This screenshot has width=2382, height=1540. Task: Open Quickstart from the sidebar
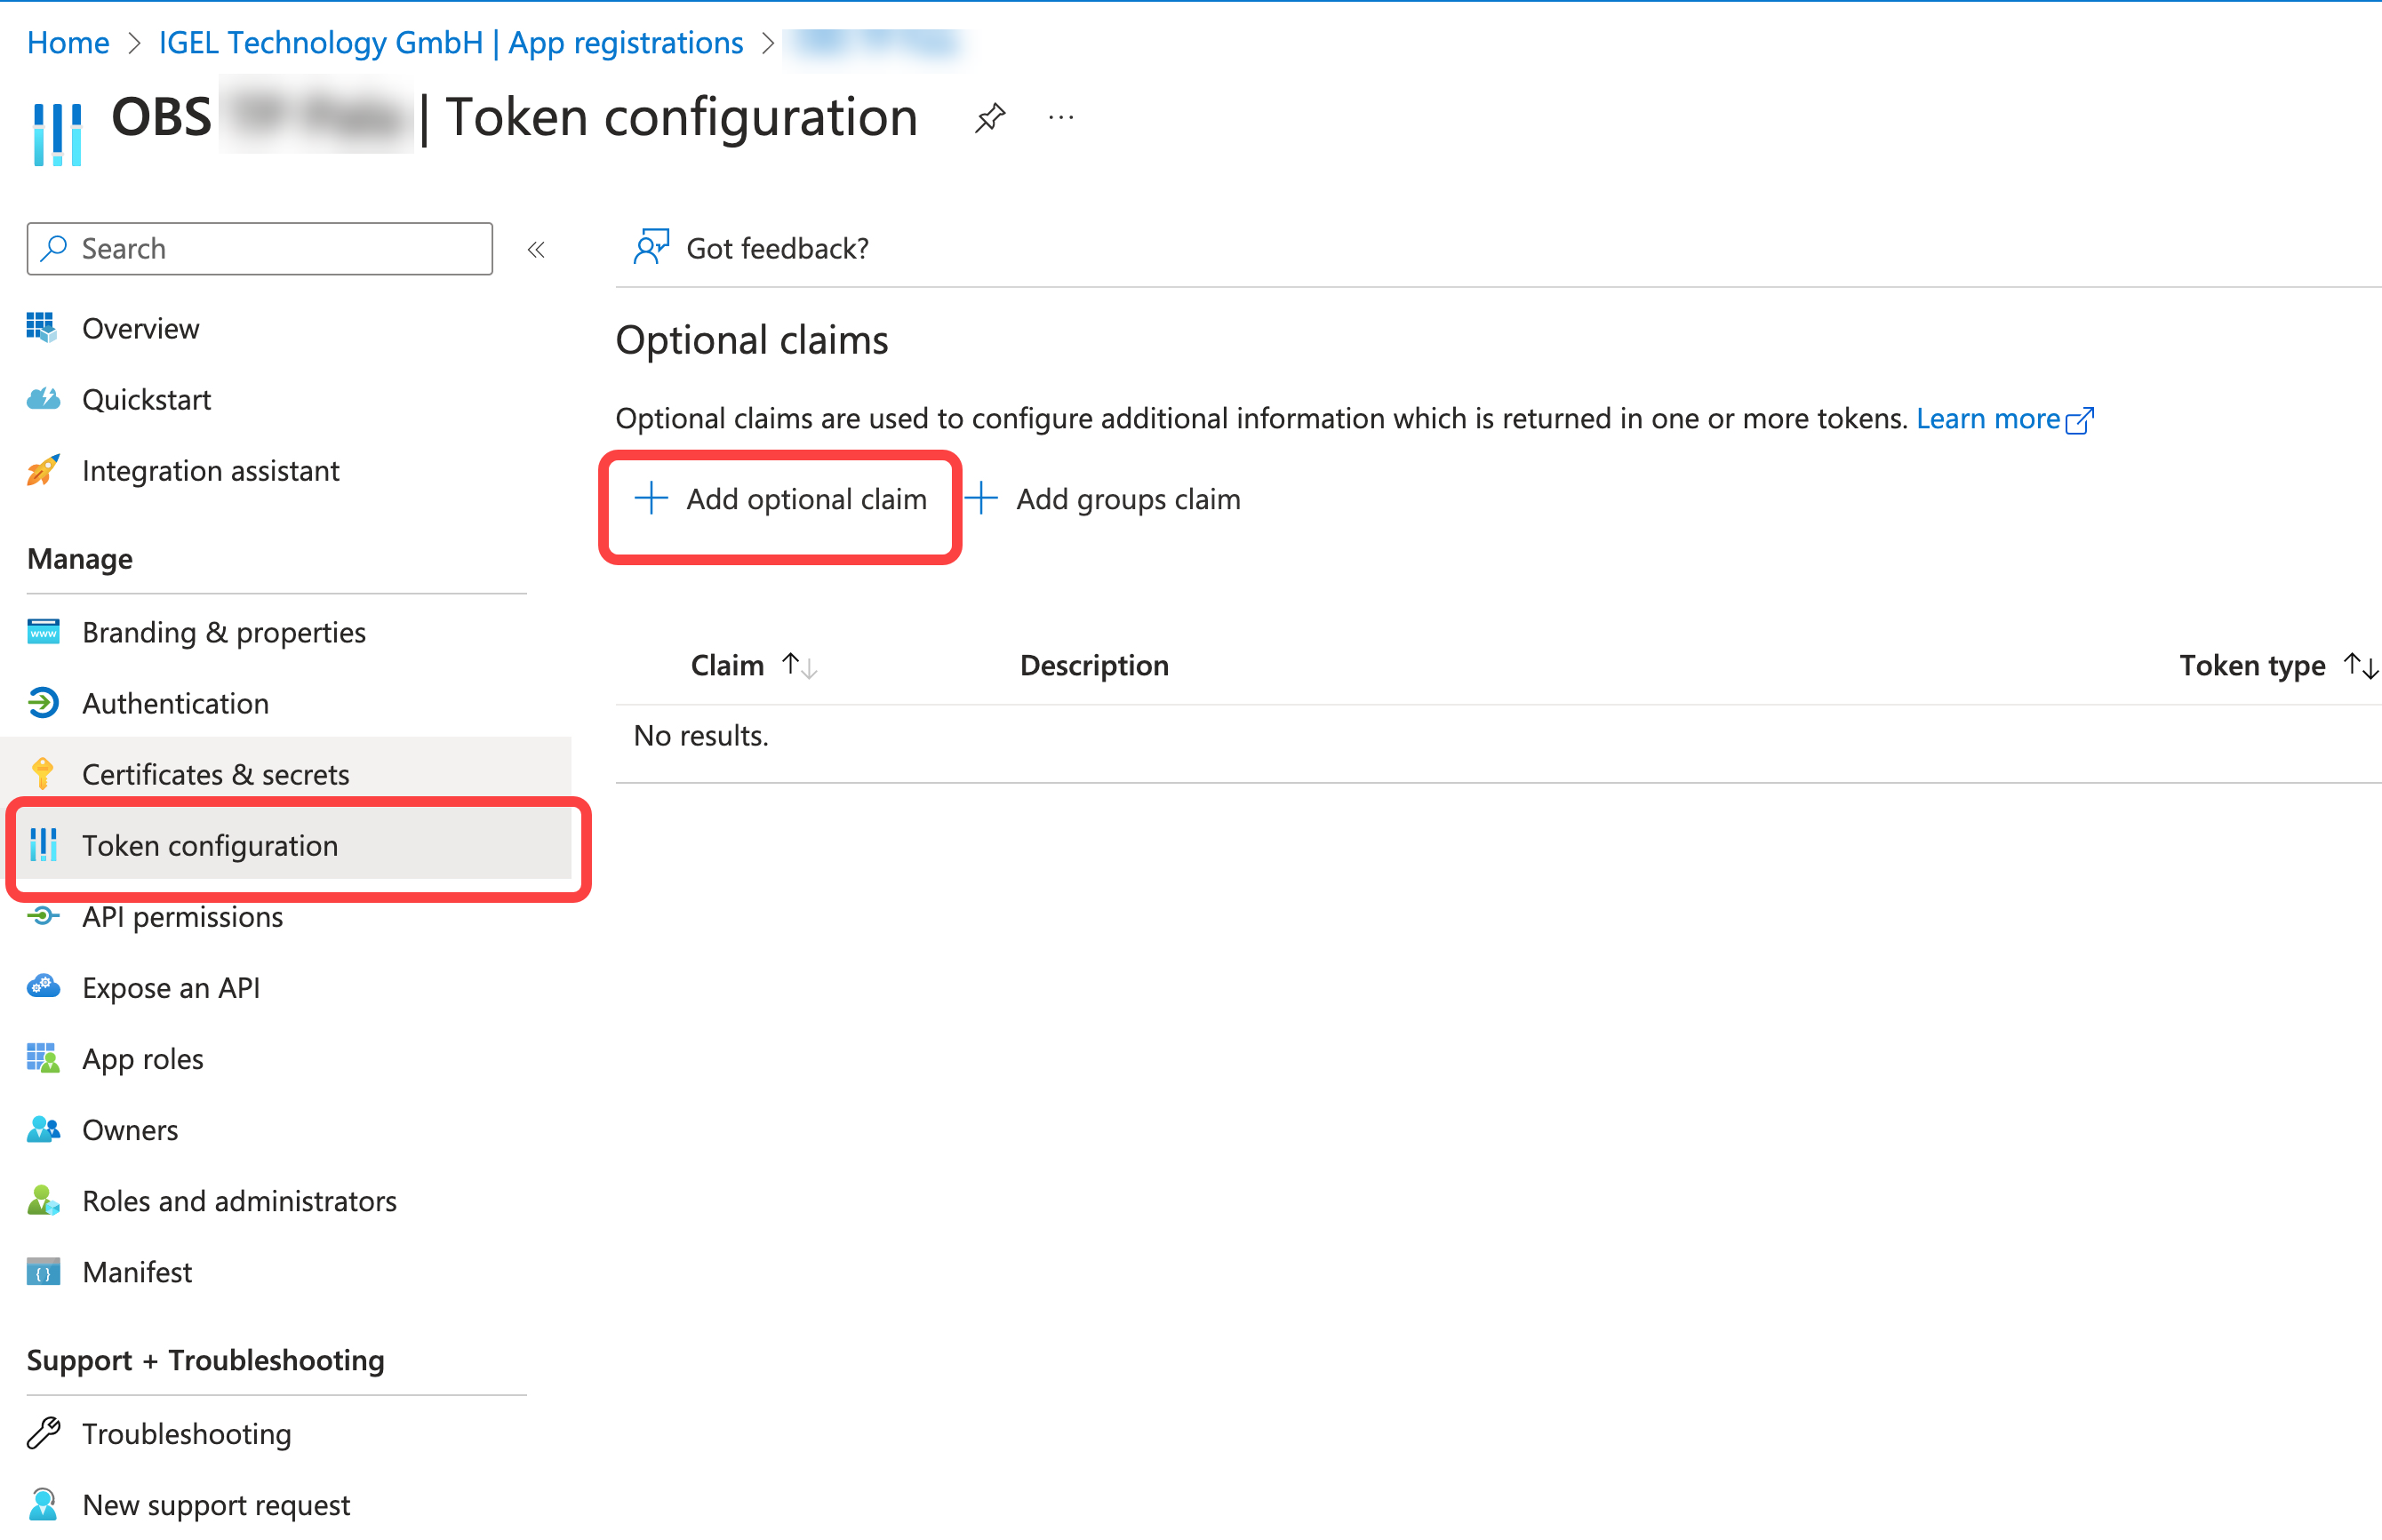pyautogui.click(x=146, y=400)
